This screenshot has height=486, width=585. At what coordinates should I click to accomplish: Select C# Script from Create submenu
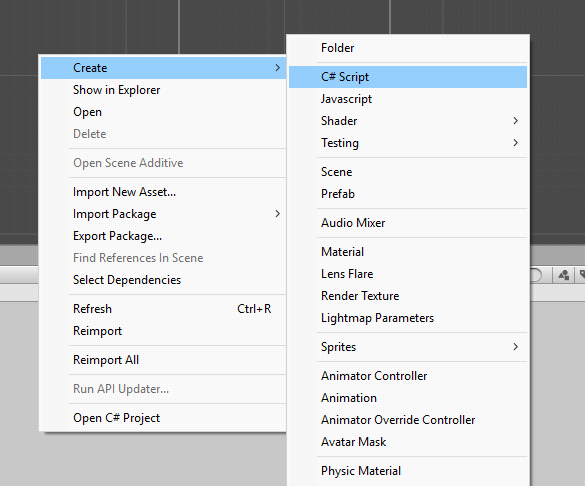pos(408,77)
